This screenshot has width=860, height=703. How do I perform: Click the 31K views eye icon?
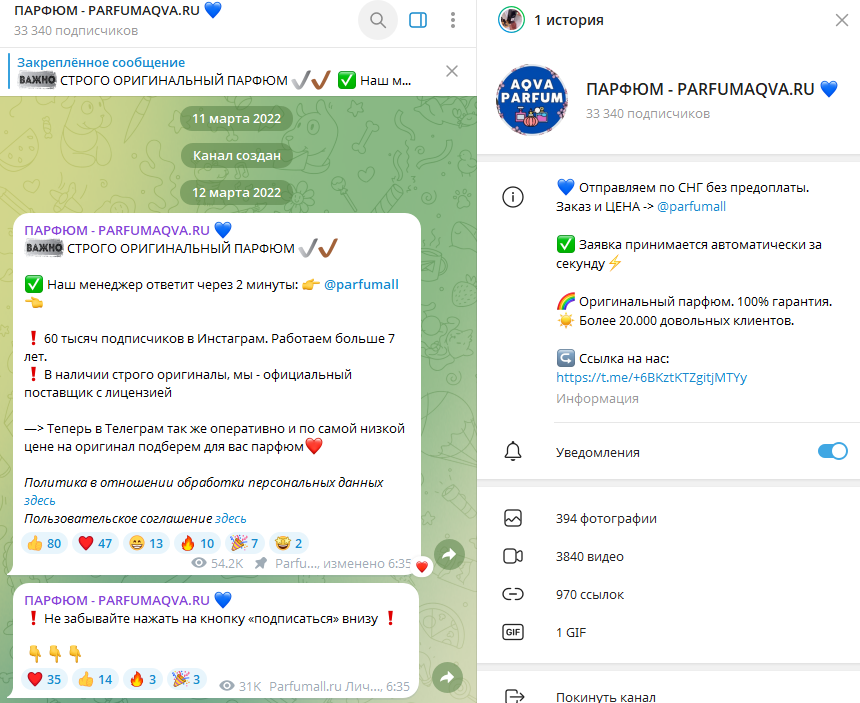click(227, 686)
